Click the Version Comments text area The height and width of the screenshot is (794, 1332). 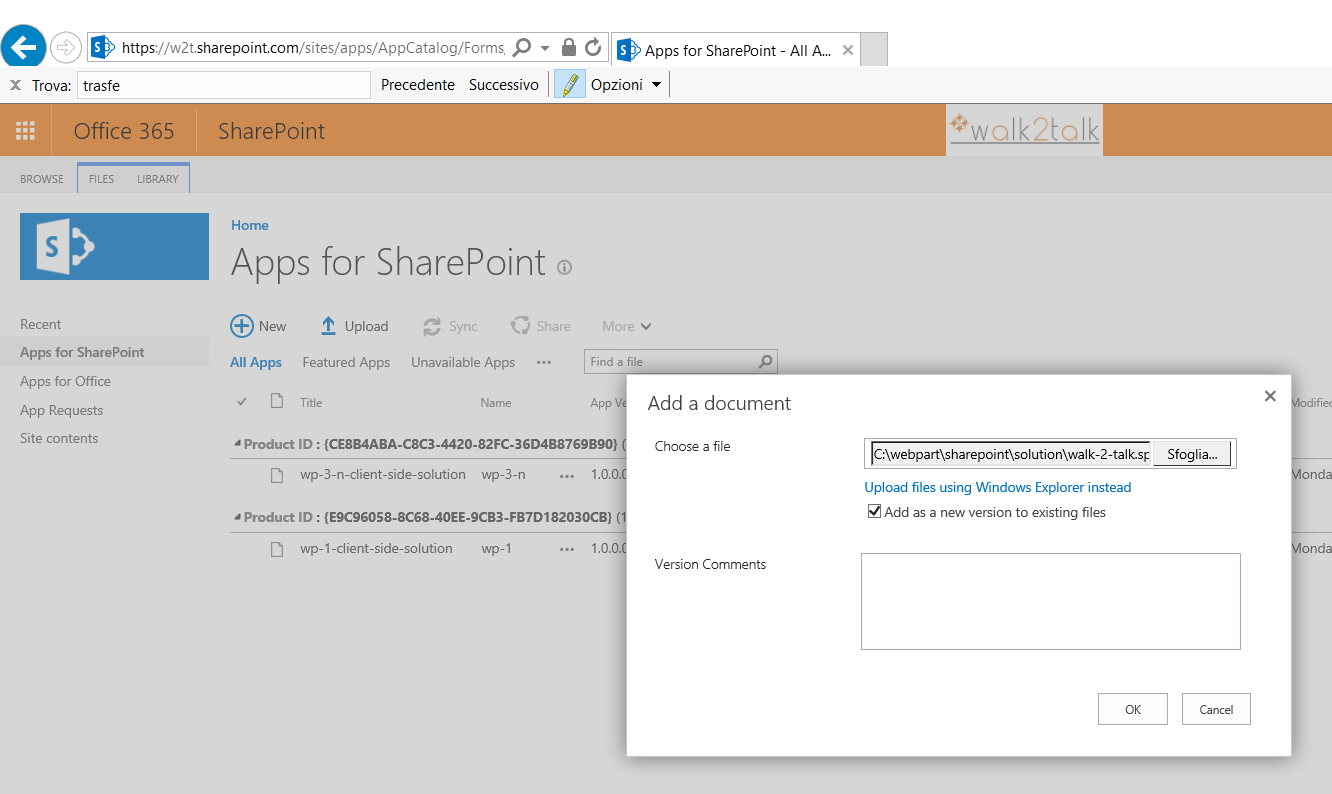1050,601
